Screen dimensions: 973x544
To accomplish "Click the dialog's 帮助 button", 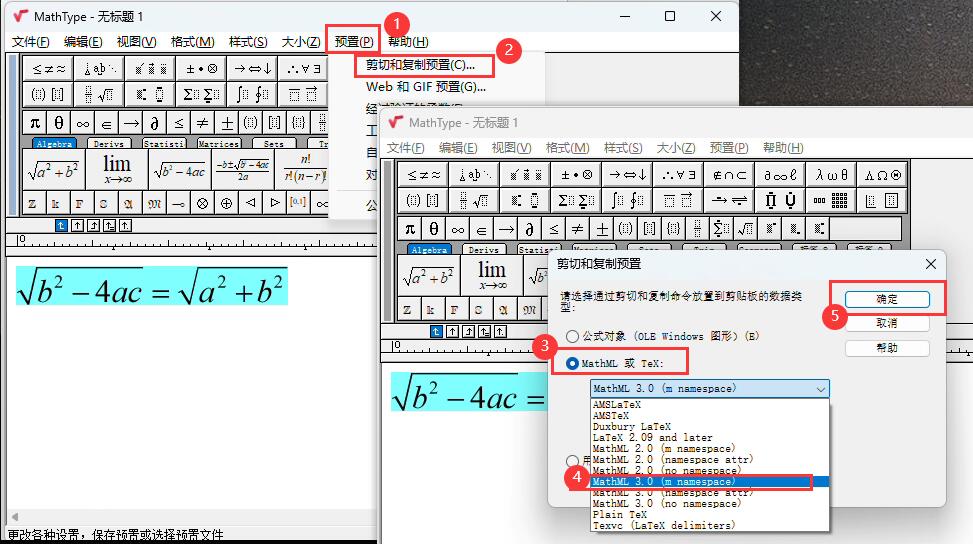I will 887,348.
